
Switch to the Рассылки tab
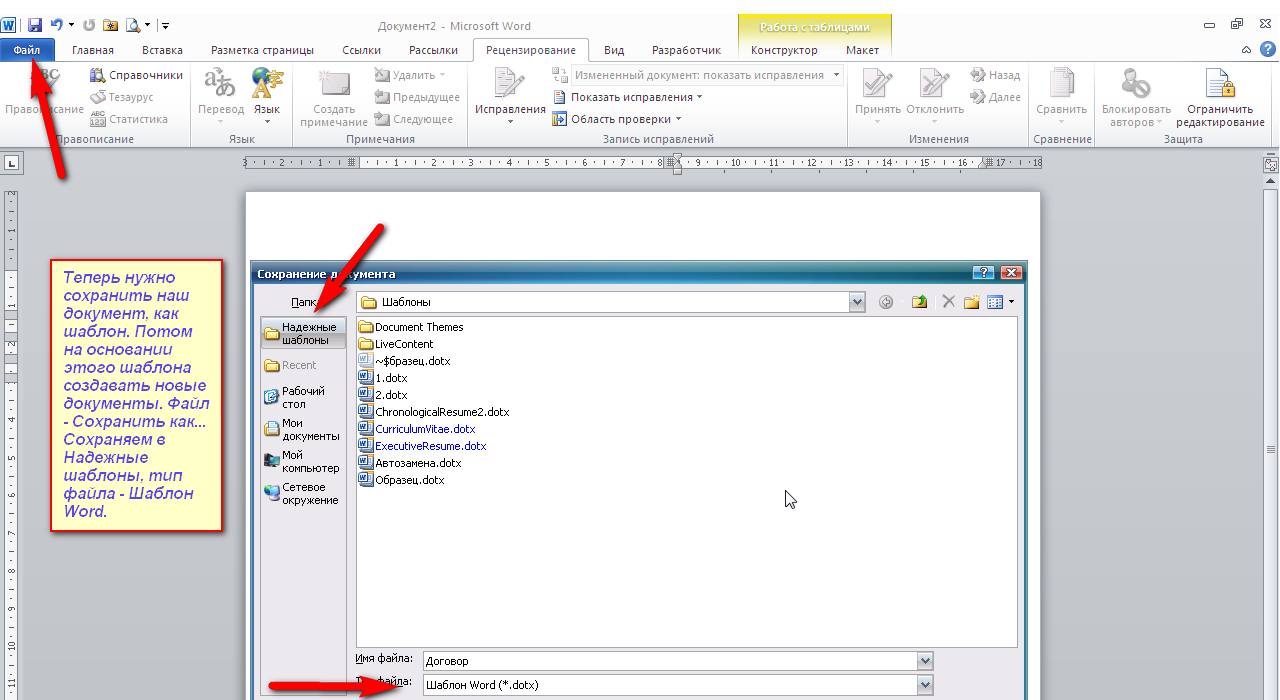click(433, 50)
